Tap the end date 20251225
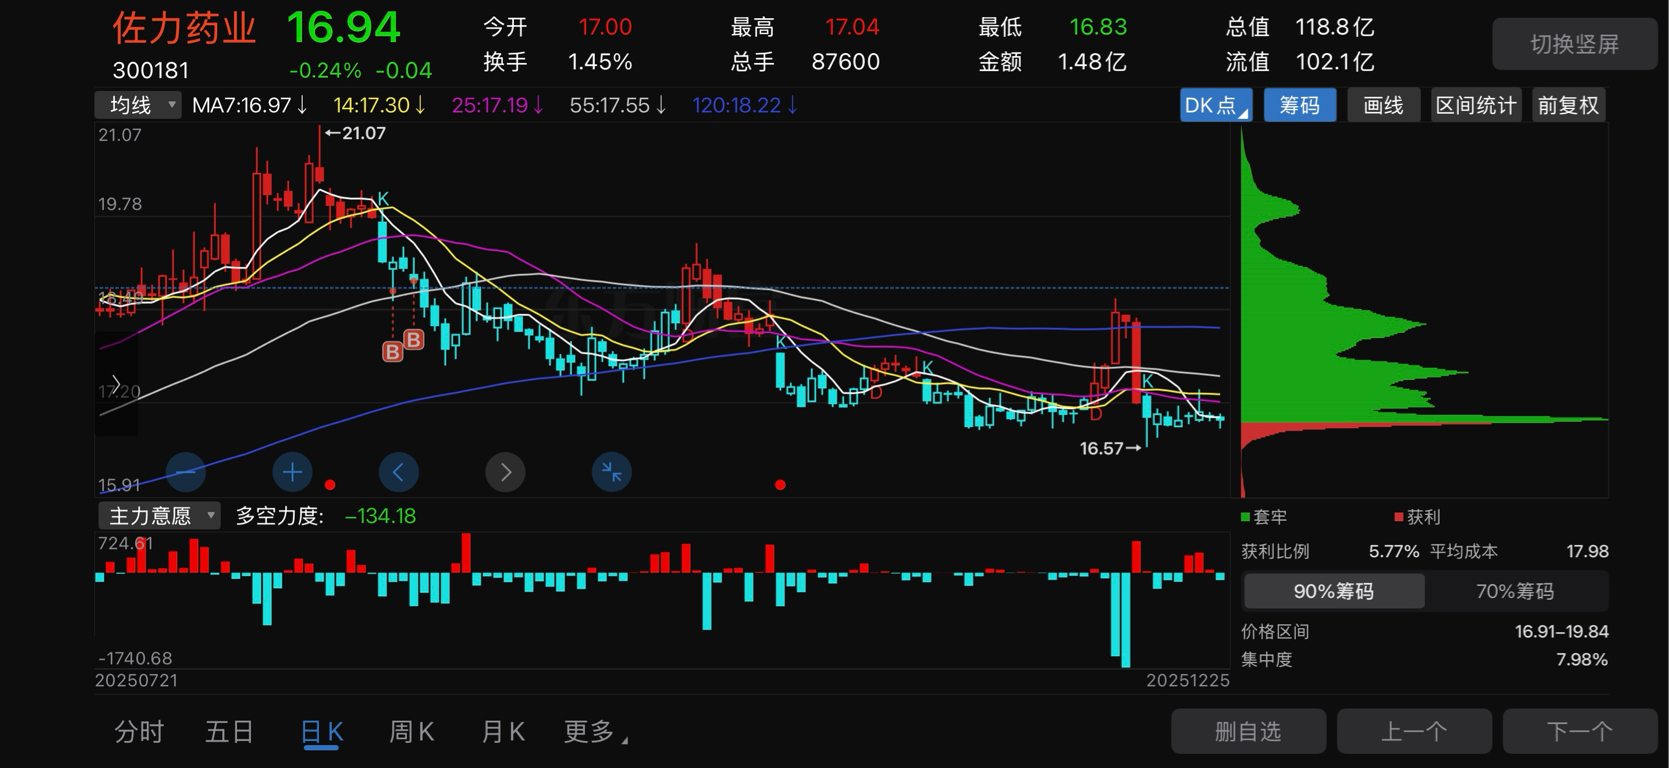Screen dimensions: 1669x768 point(1188,680)
